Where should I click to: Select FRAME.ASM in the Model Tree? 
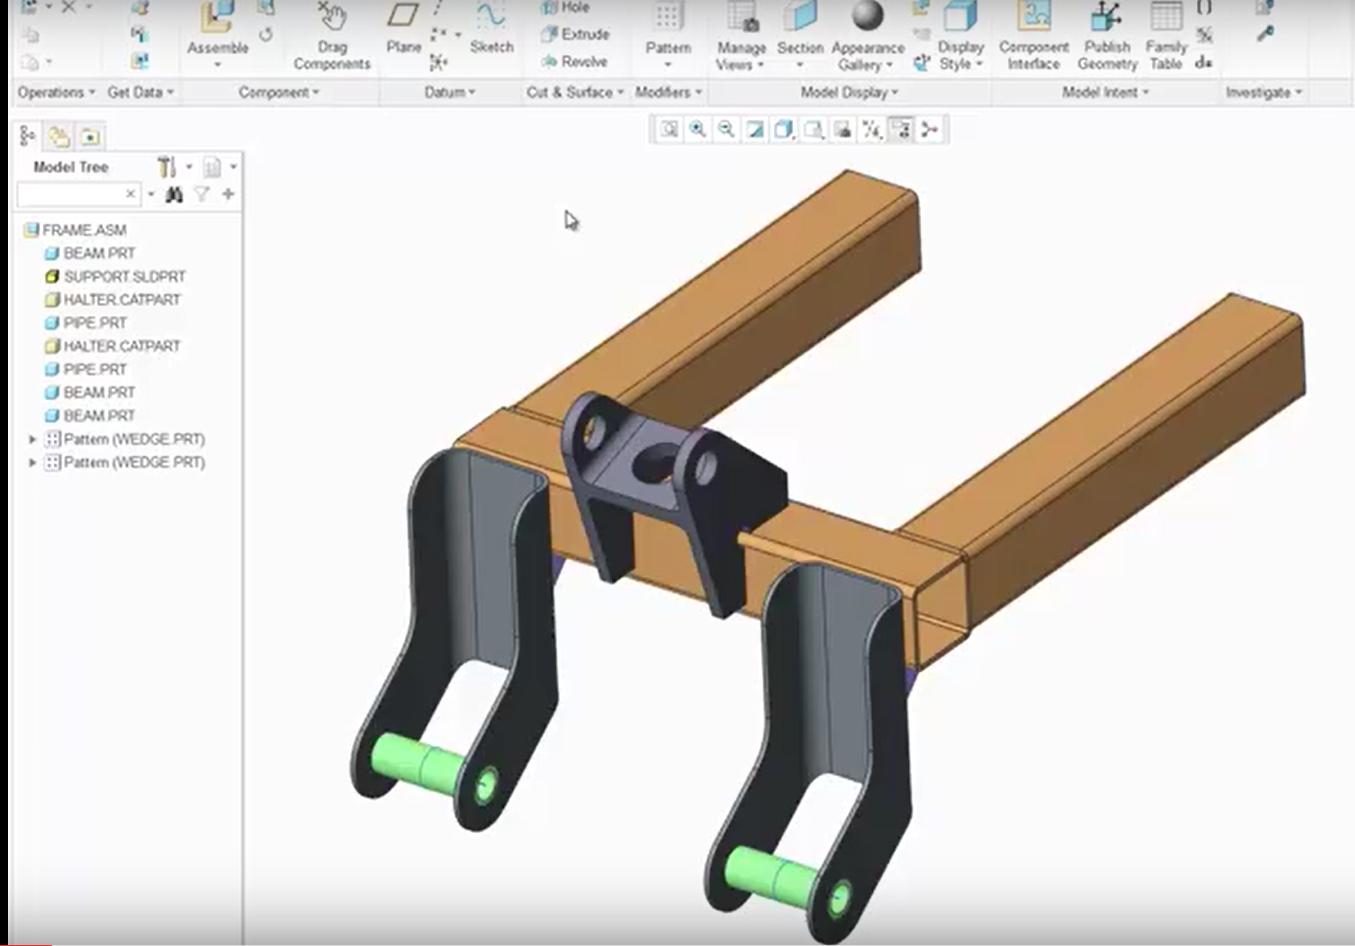coord(75,230)
